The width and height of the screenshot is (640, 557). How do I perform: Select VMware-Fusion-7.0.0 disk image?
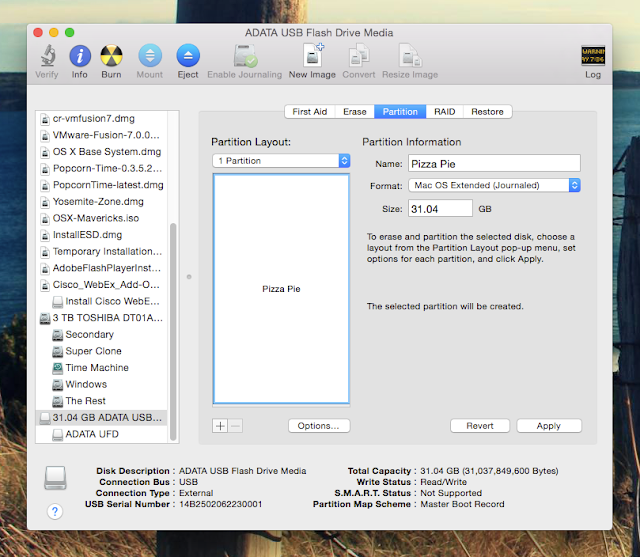tap(101, 135)
